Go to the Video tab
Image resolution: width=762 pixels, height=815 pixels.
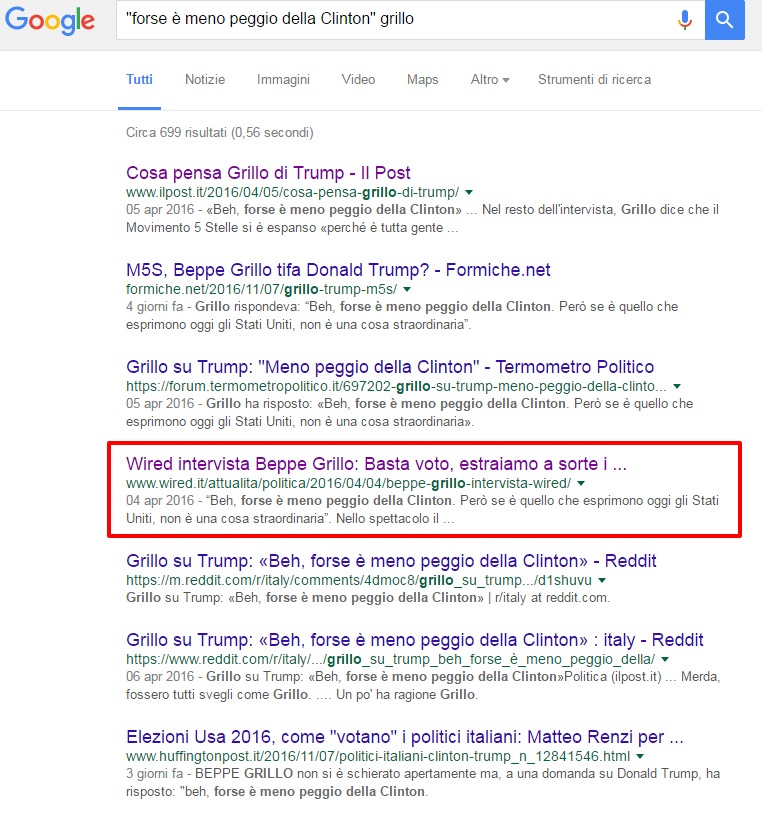pyautogui.click(x=358, y=80)
